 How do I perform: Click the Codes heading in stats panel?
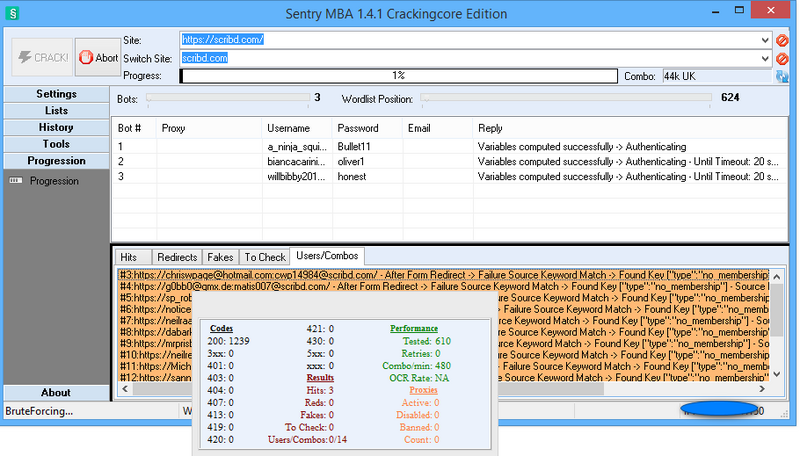coord(221,328)
